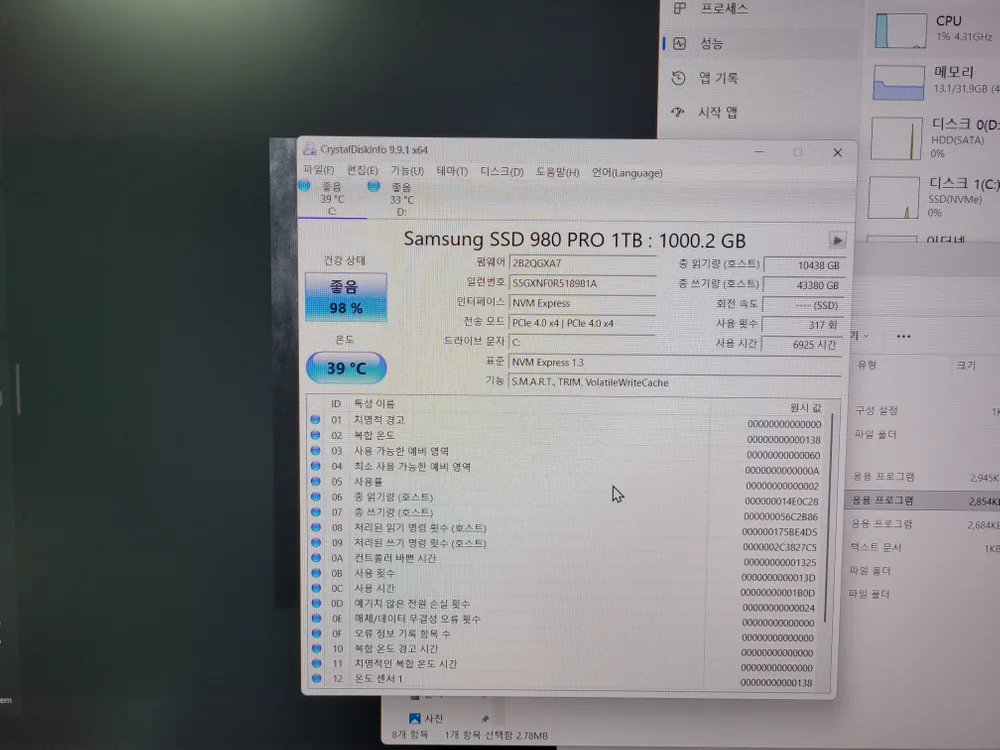1000x750 pixels.
Task: Click the SMART attribute list vertical scrollbar
Action: [x=827, y=518]
